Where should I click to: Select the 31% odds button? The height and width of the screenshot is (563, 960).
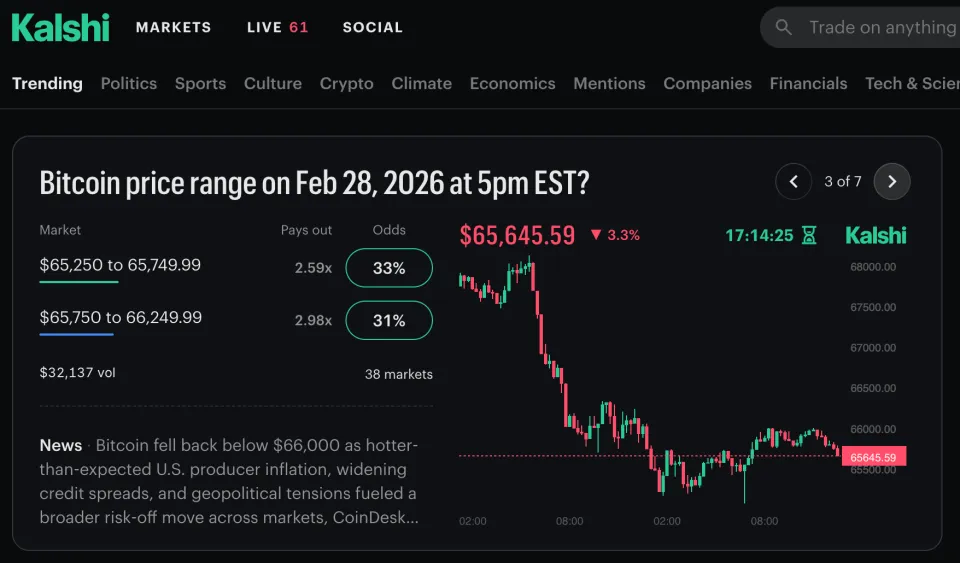tap(389, 320)
